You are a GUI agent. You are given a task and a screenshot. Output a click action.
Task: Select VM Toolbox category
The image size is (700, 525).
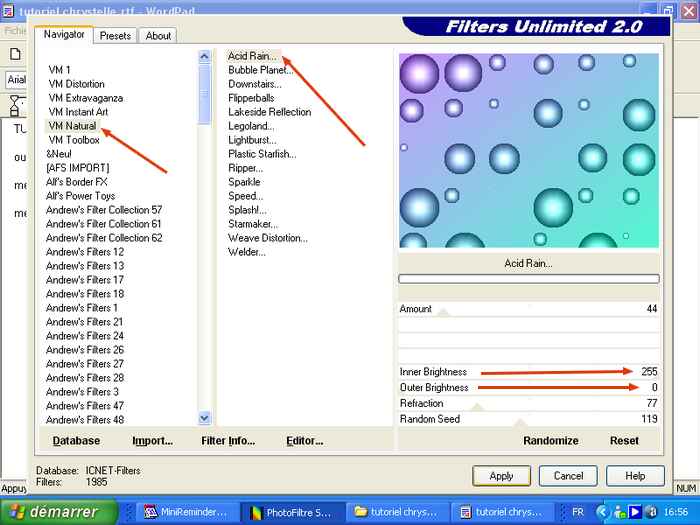click(x=74, y=140)
